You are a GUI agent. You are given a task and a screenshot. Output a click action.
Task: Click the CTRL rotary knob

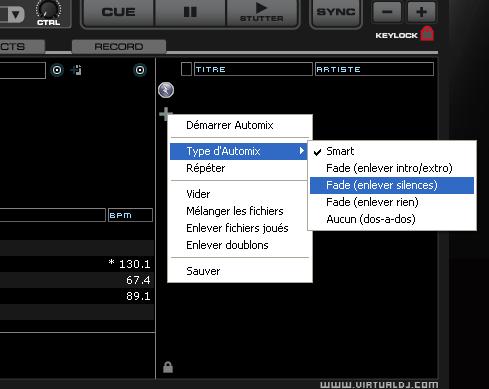[48, 9]
